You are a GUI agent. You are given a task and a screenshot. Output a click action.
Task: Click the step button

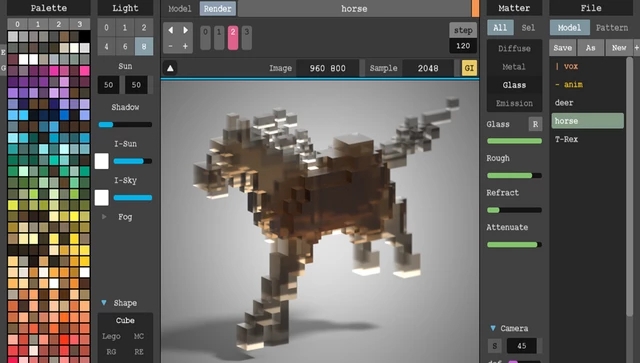(x=463, y=30)
